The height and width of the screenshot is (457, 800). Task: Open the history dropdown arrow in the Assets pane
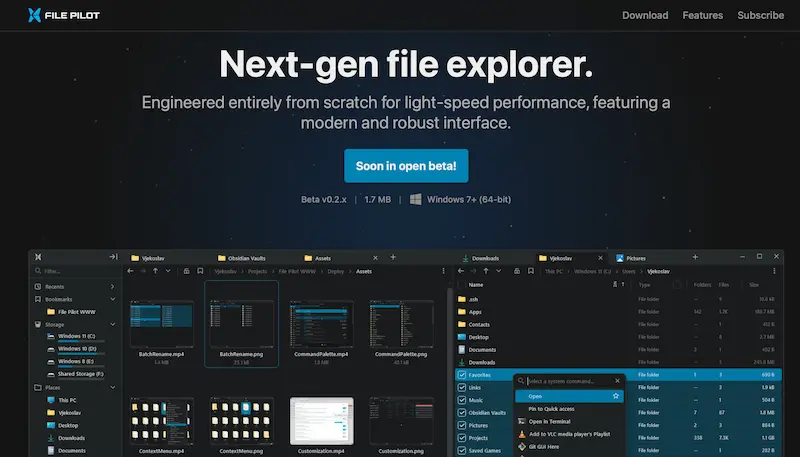(168, 271)
